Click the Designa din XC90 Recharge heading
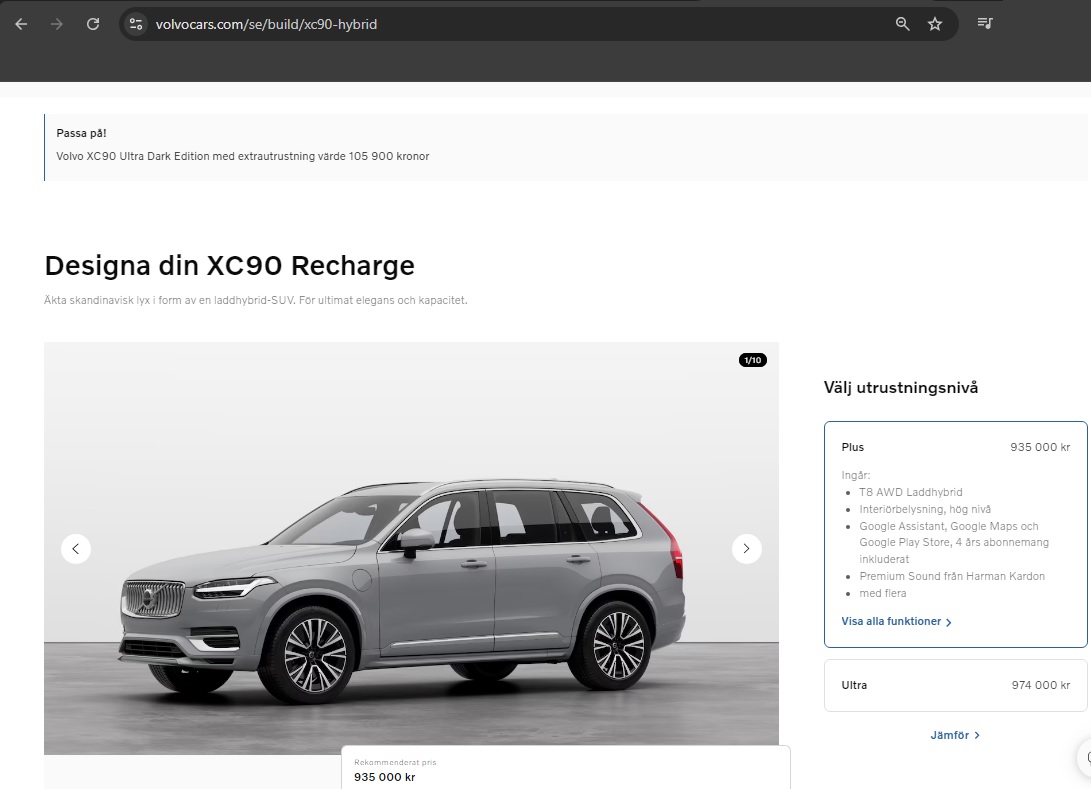The height and width of the screenshot is (789, 1091). 230,266
